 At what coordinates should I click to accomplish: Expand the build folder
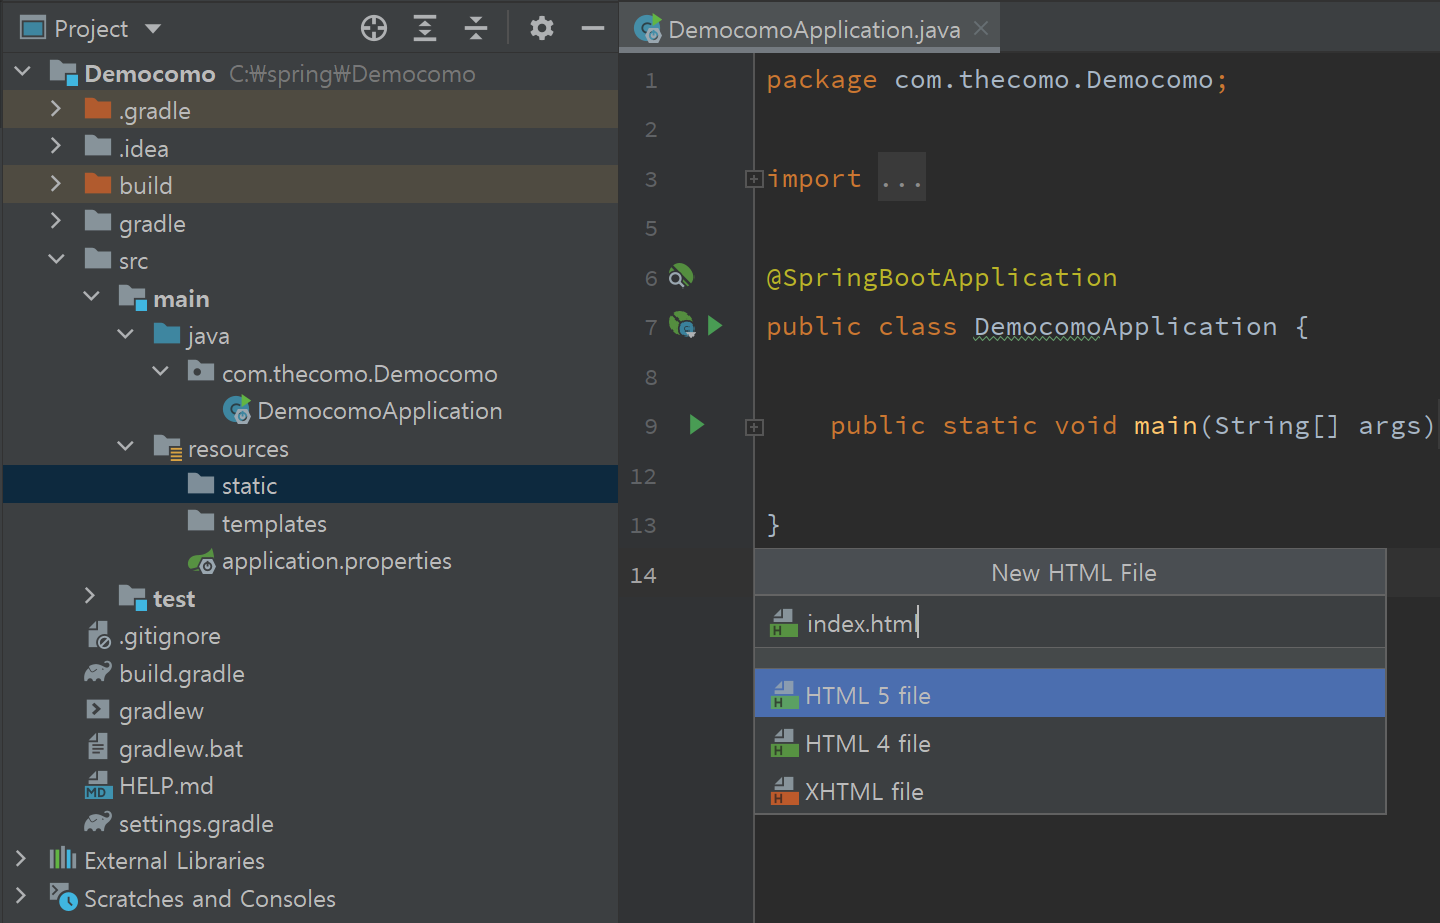coord(56,184)
